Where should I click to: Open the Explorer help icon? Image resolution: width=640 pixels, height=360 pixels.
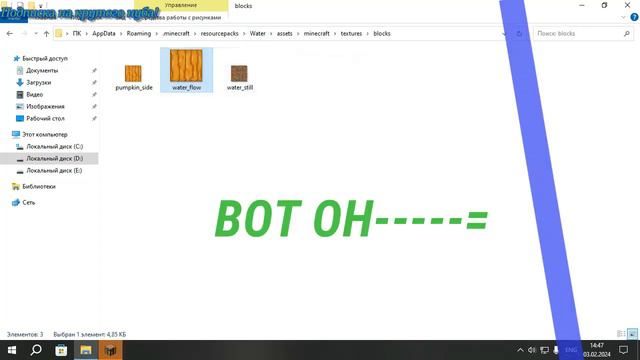pyautogui.click(x=634, y=17)
